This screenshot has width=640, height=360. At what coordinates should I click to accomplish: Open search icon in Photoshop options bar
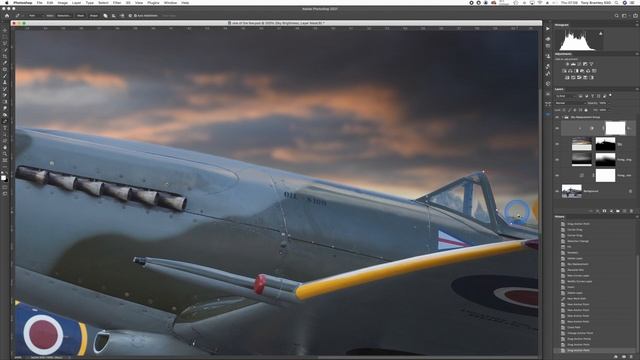(x=617, y=16)
